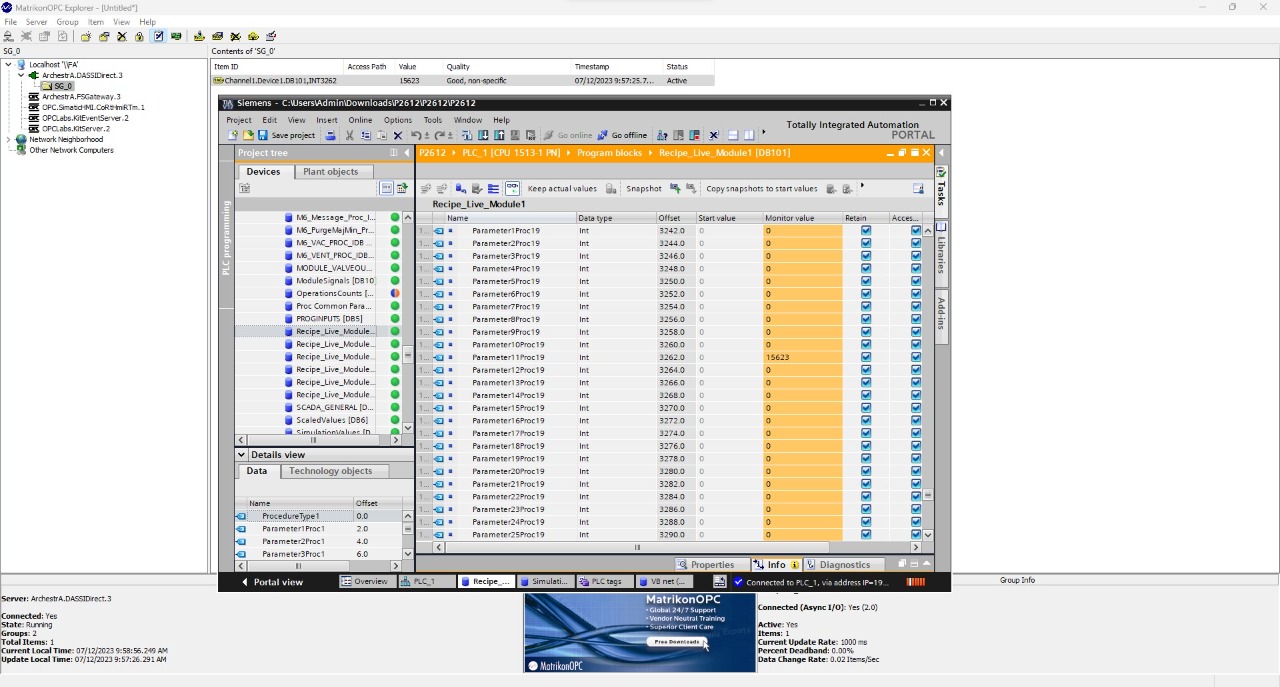The image size is (1280, 687).
Task: Click the cut scissors icon in TIA toolbar
Action: click(x=350, y=135)
